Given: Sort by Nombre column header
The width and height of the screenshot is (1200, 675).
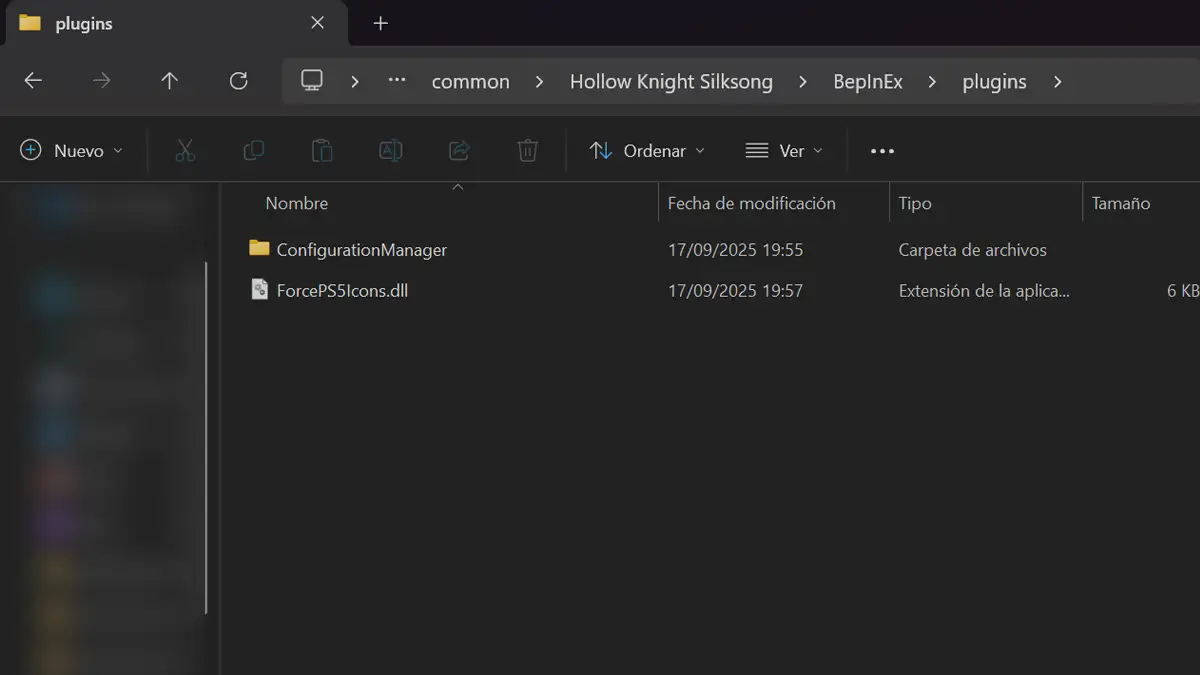Looking at the screenshot, I should (297, 203).
